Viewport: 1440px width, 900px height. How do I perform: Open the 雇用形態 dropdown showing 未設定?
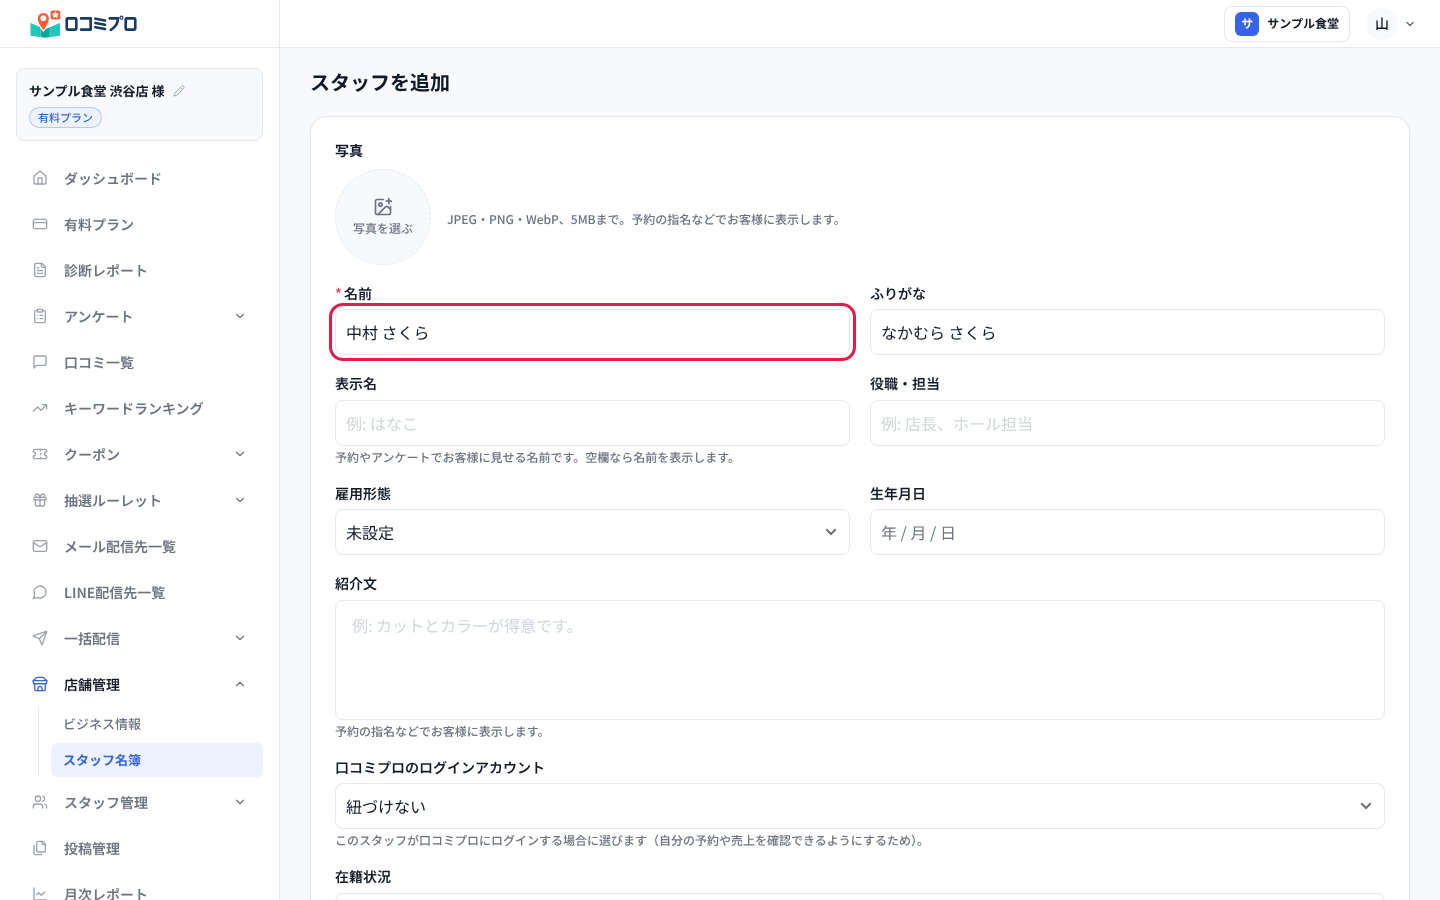(x=592, y=532)
